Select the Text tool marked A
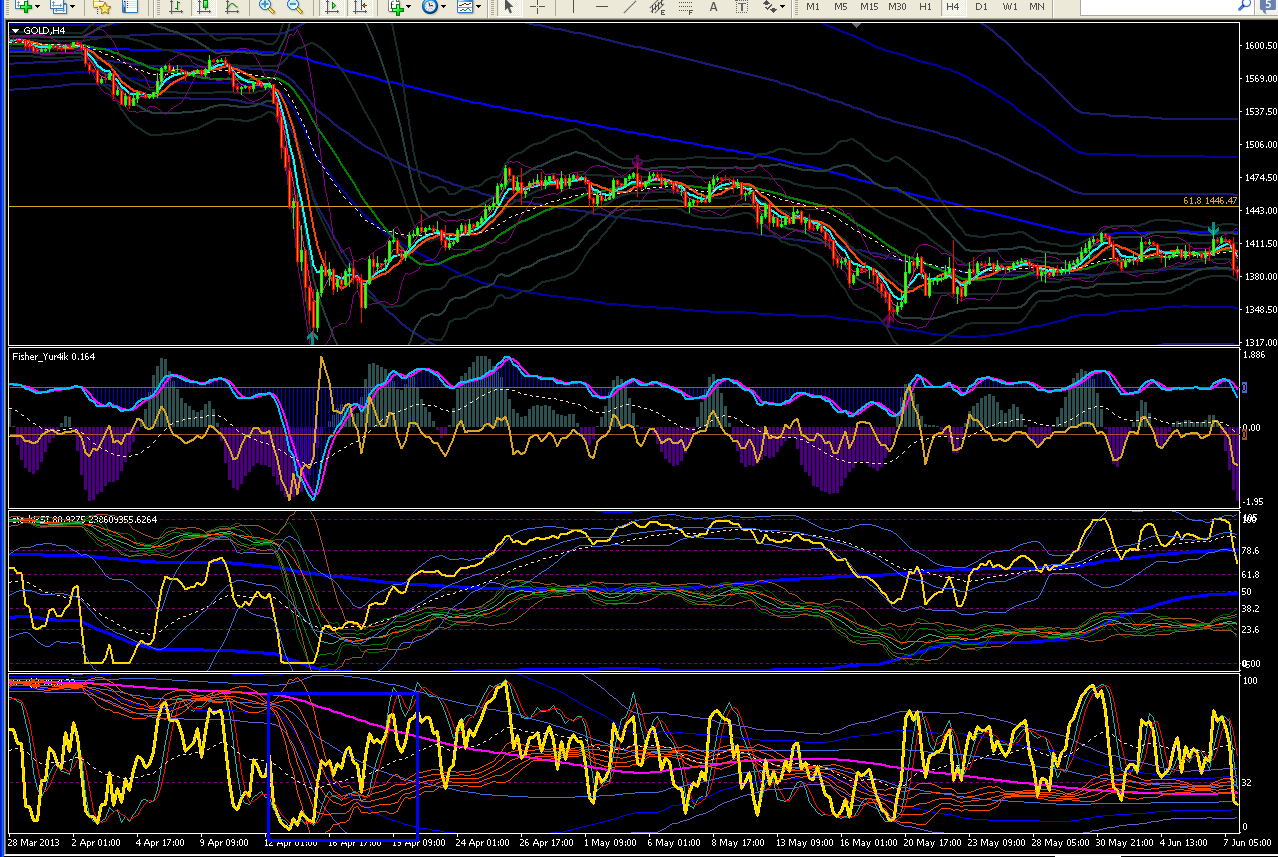 pos(713,7)
